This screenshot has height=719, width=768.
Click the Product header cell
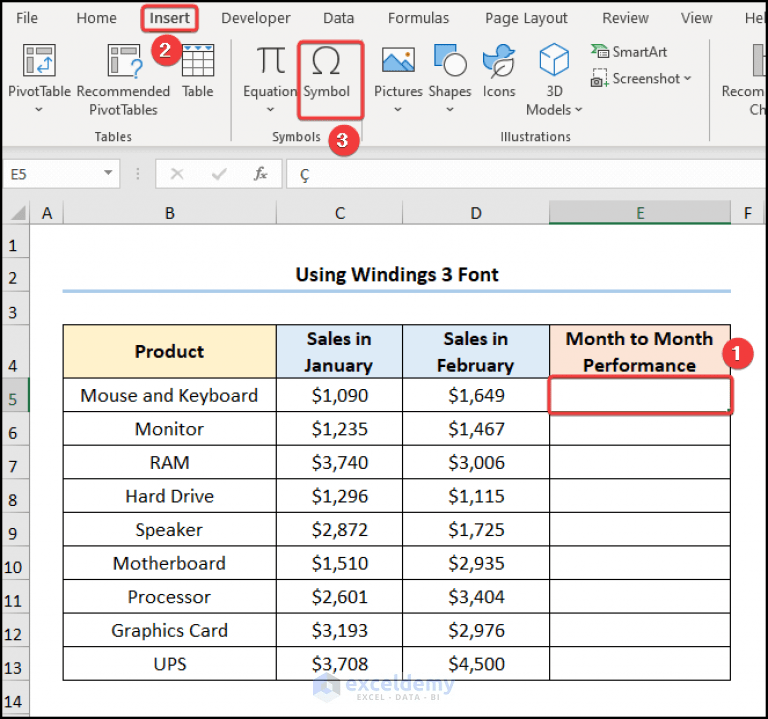169,351
